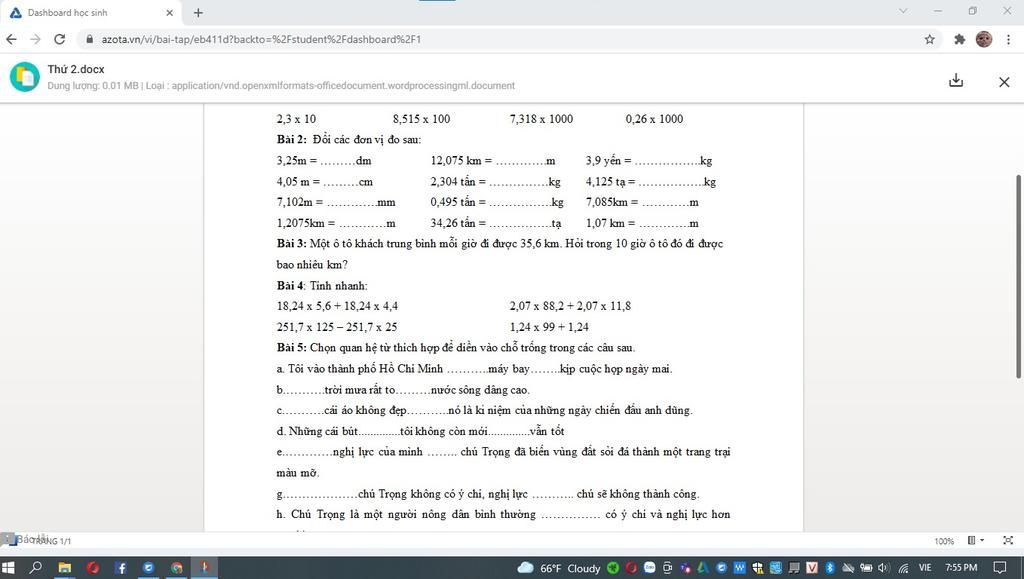Image resolution: width=1024 pixels, height=579 pixels.
Task: Click the text '8,515 x 100'
Action: (x=421, y=119)
